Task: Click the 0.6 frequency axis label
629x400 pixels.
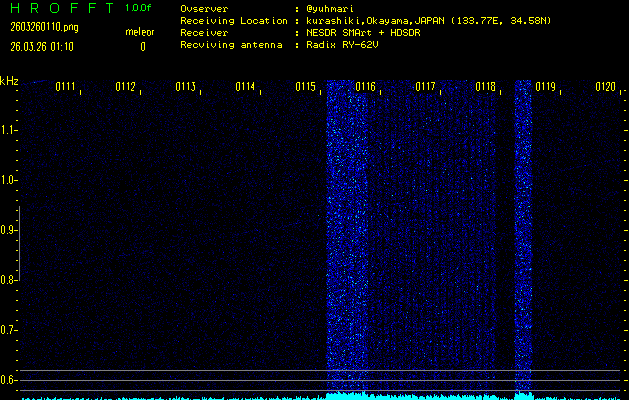Action: coord(8,380)
